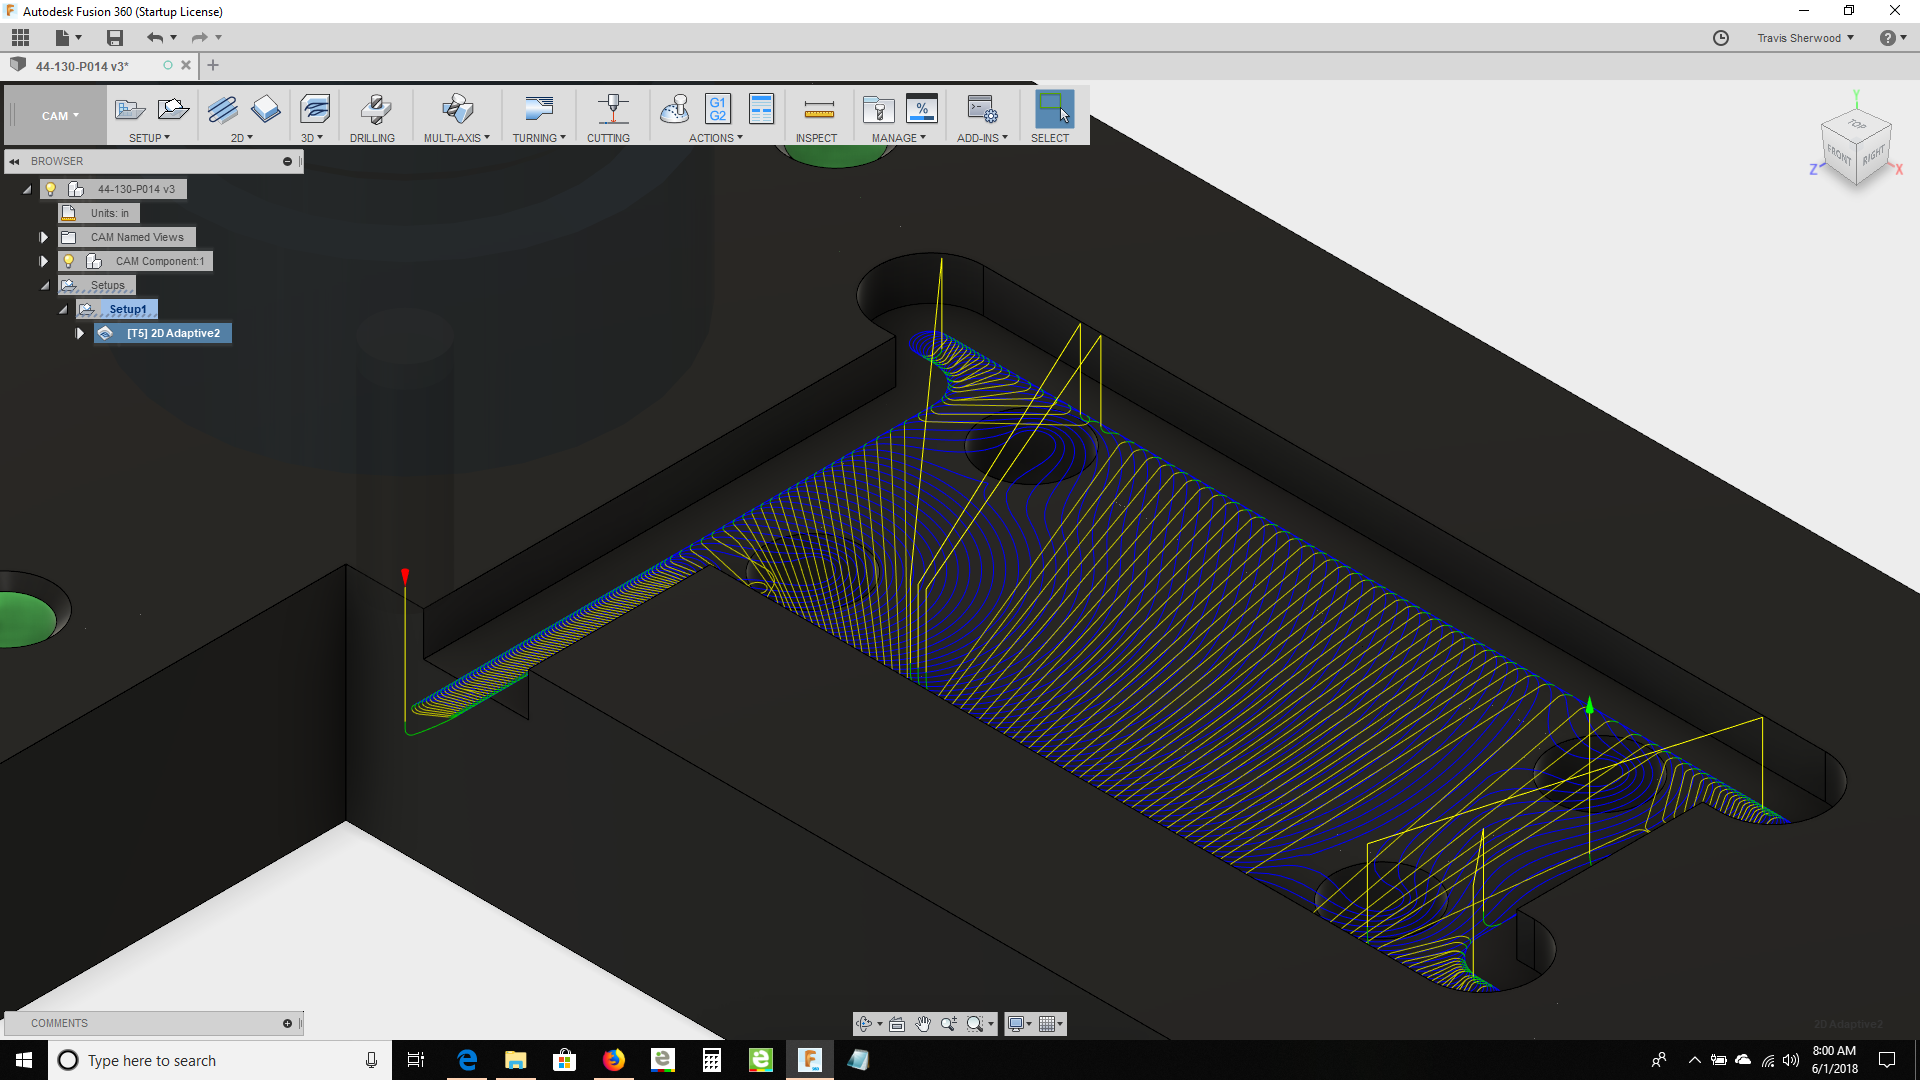Click the Simulate toolpath icon
The height and width of the screenshot is (1080, 1920).
coord(675,109)
